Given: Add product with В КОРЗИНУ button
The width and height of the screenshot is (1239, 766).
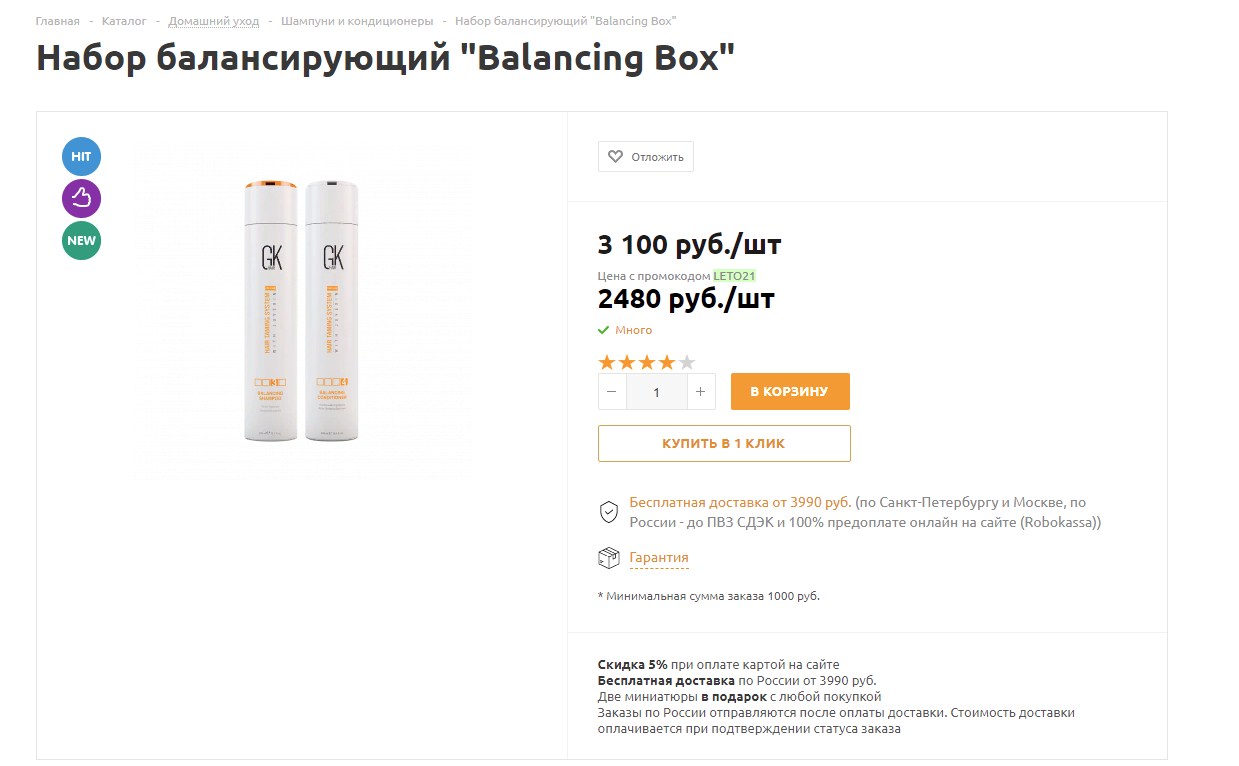Looking at the screenshot, I should coord(790,392).
